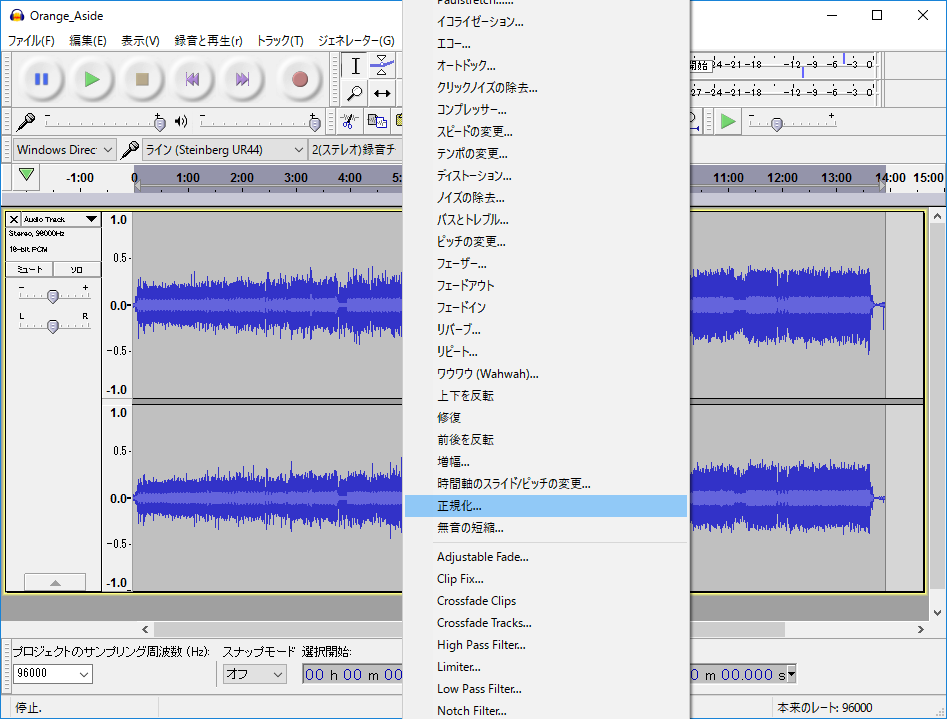Click the microphone icon beside the input device
This screenshot has width=947, height=719.
(x=129, y=149)
